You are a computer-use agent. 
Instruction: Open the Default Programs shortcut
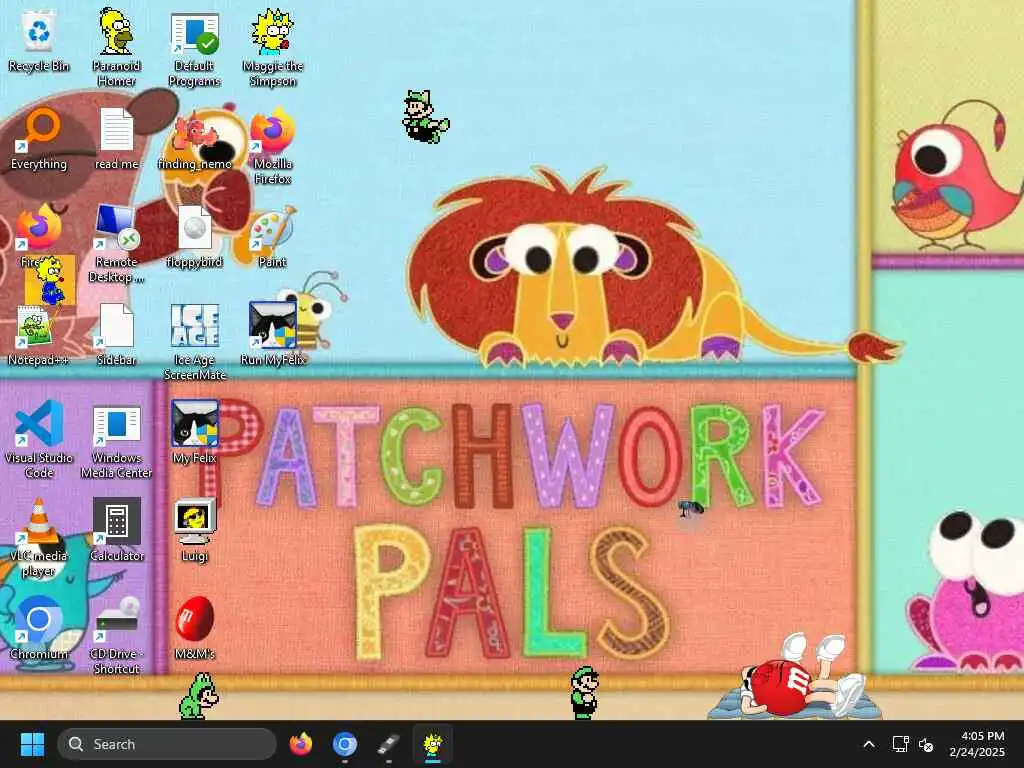(x=195, y=50)
